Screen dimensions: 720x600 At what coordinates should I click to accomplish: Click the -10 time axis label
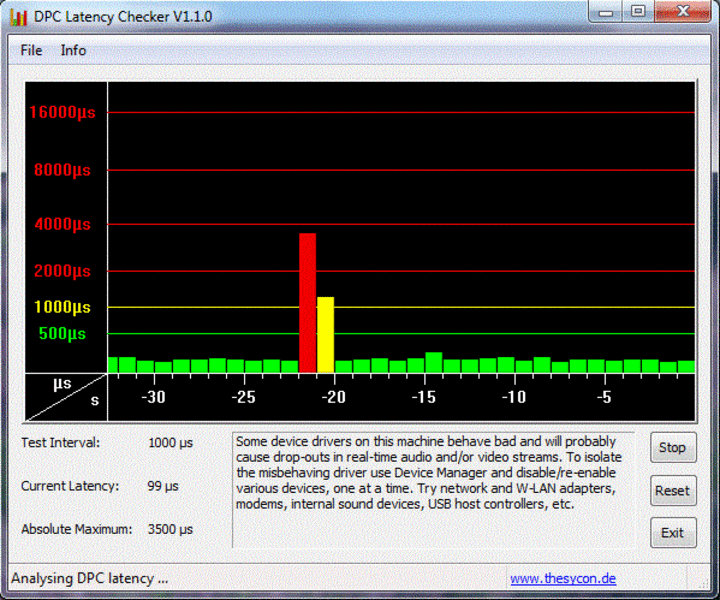[x=513, y=397]
